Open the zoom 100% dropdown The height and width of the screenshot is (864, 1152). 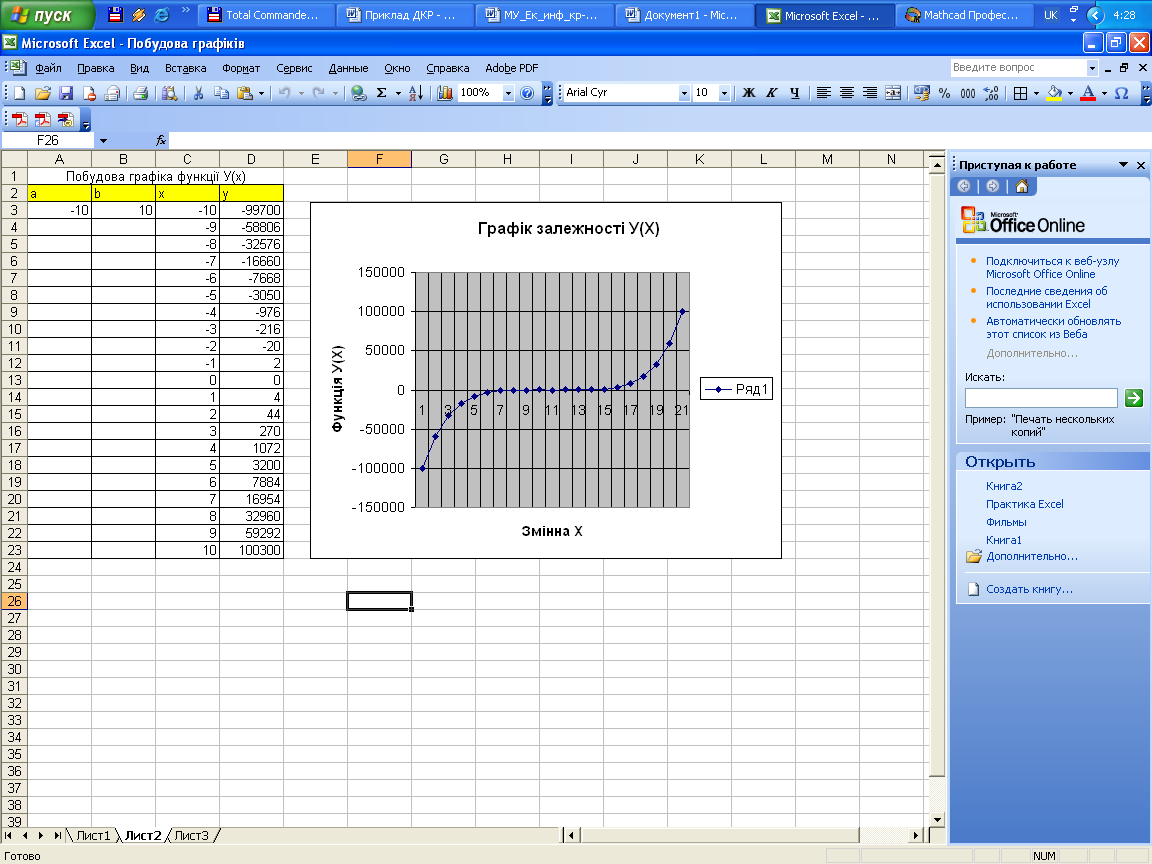click(508, 93)
